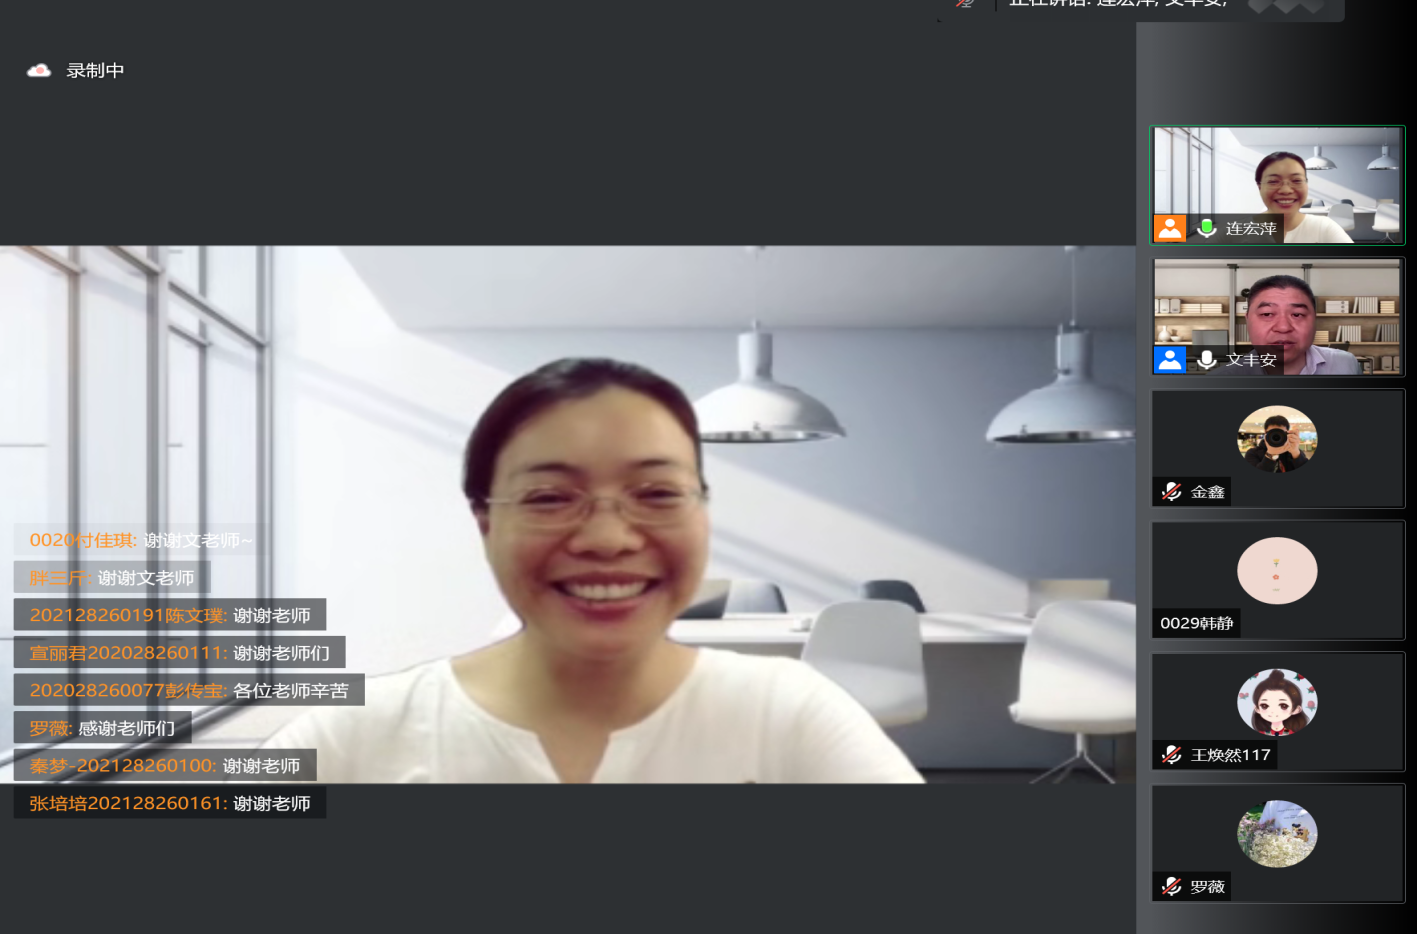Select 文丰安's video thumbnail
The width and height of the screenshot is (1418, 935).
[1278, 317]
